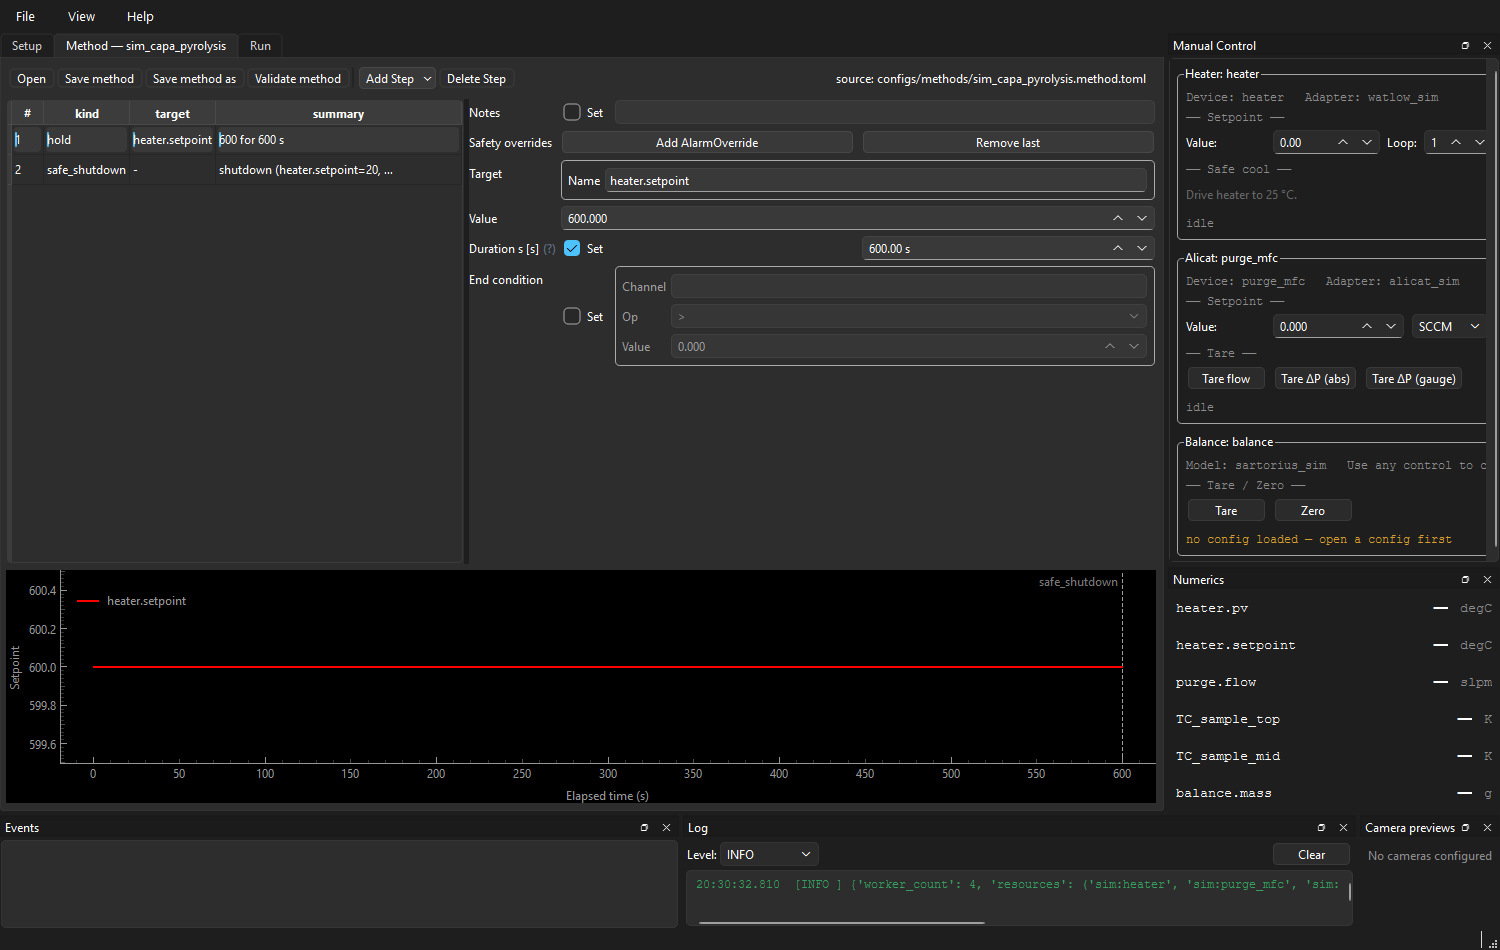Click heater.setpoint legend entry in plot
This screenshot has height=950, width=1500.
tap(146, 601)
